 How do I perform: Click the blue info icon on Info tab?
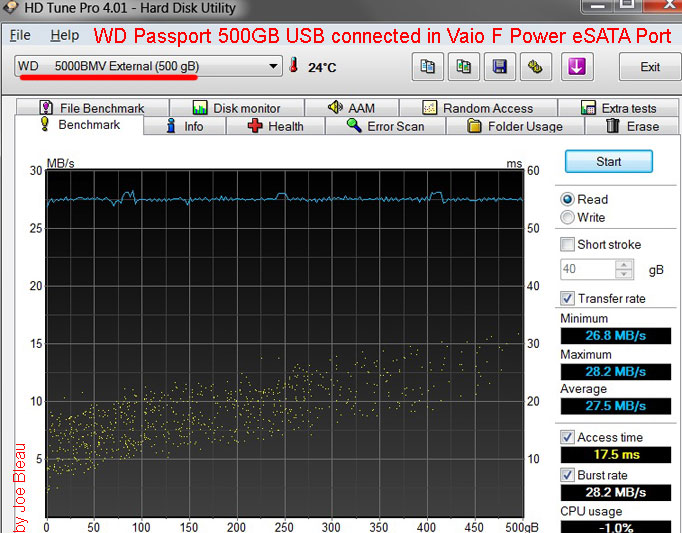171,125
